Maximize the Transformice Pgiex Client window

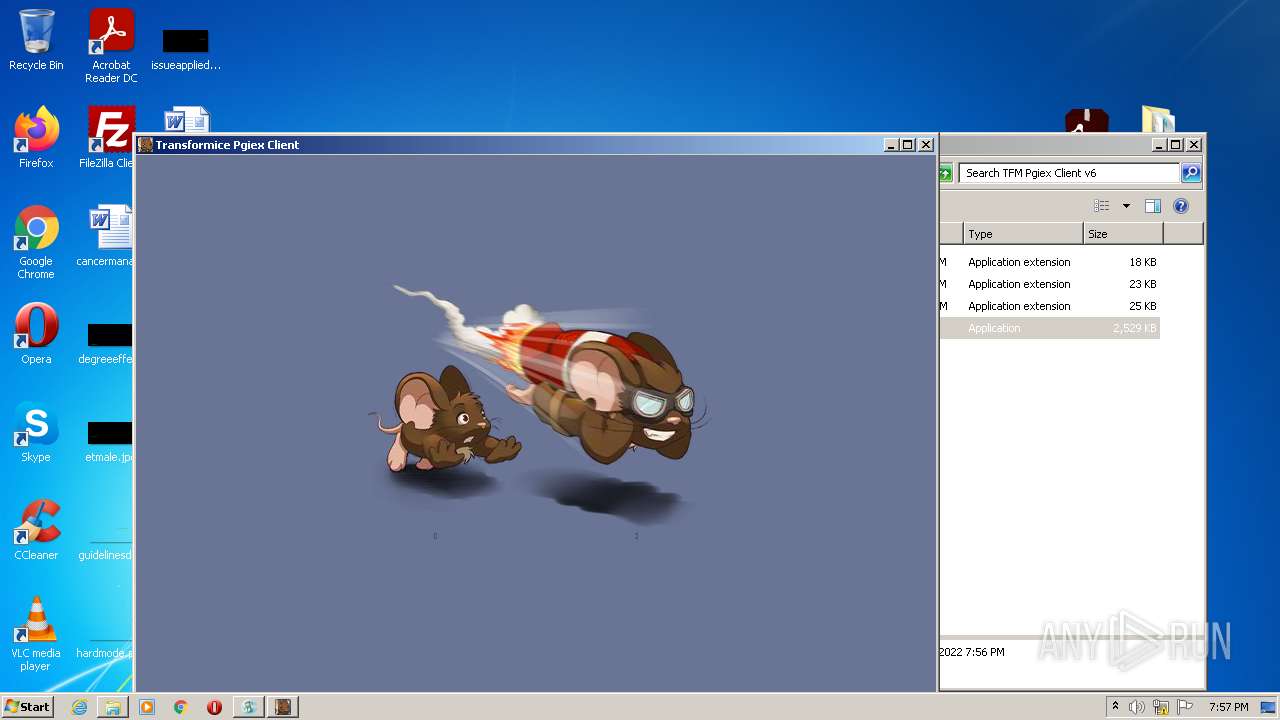pyautogui.click(x=908, y=145)
